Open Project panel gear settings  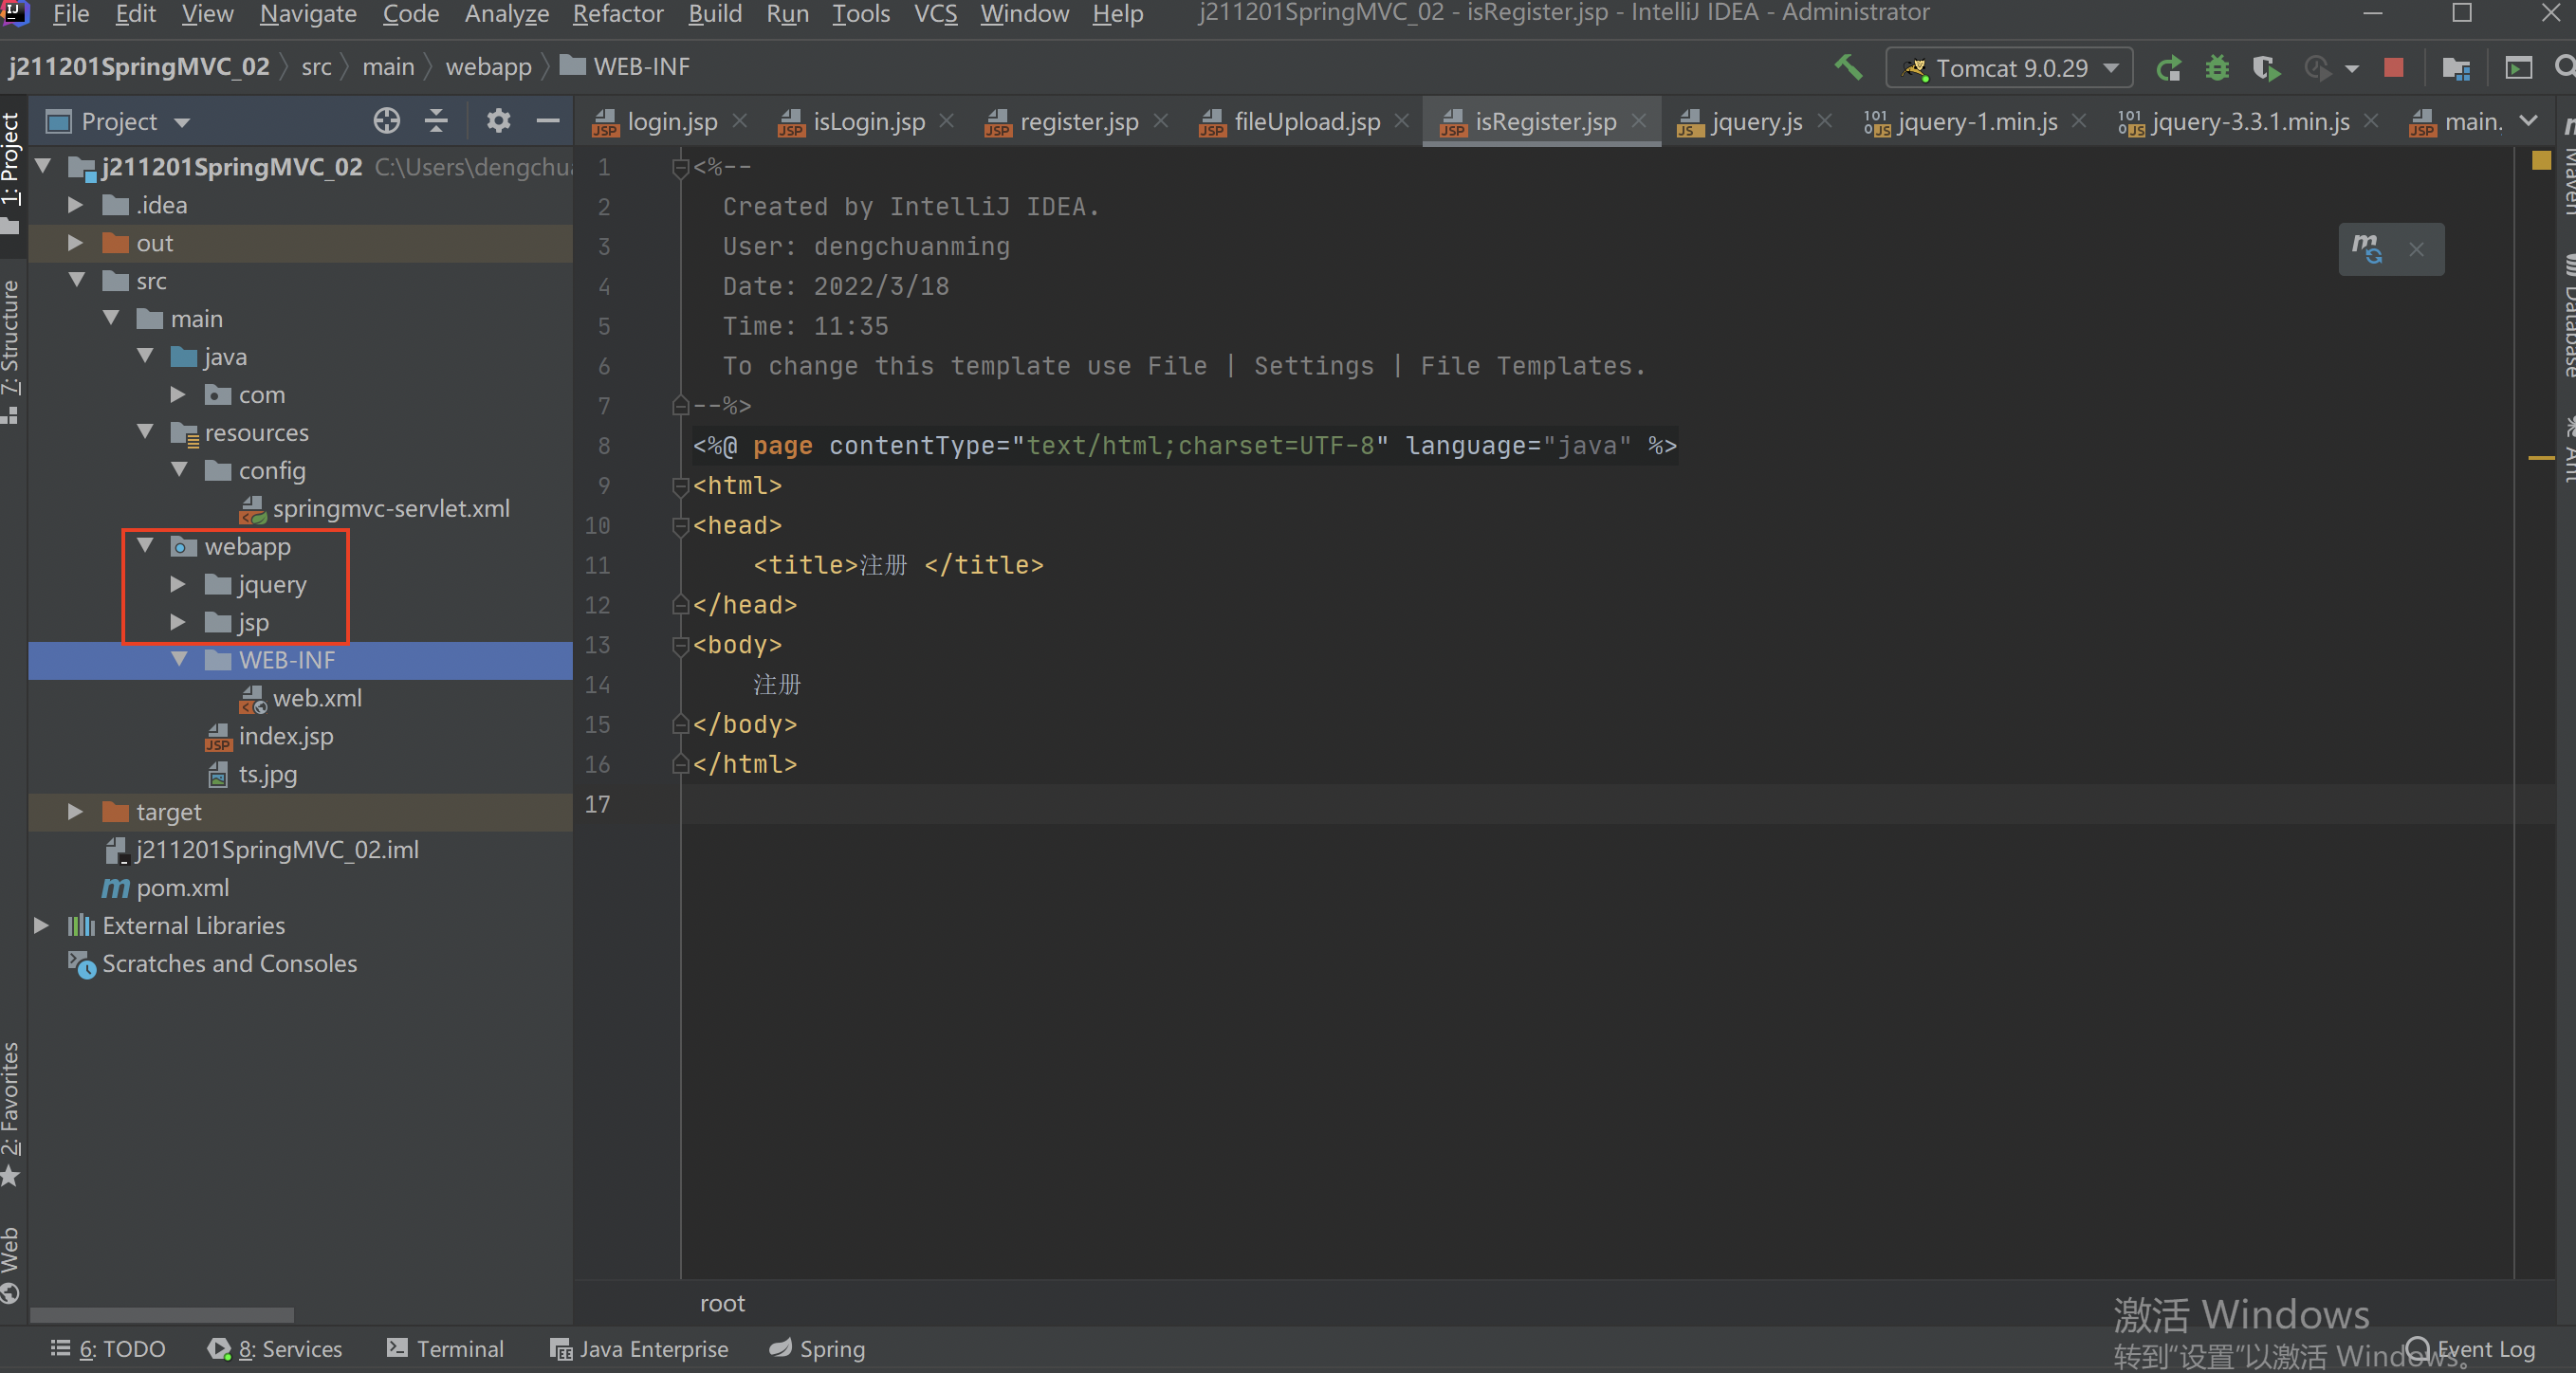pyautogui.click(x=498, y=121)
